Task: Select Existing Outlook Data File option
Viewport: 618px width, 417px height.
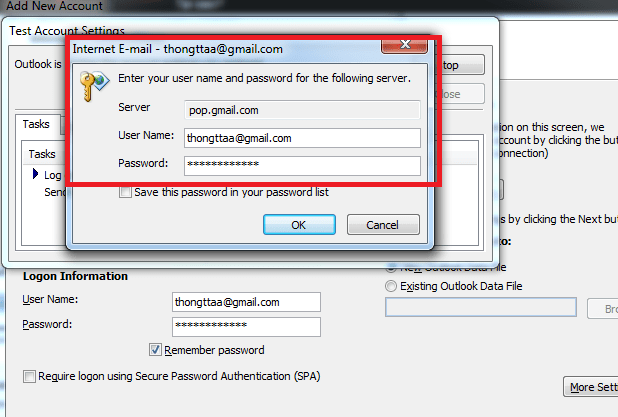Action: [x=391, y=286]
